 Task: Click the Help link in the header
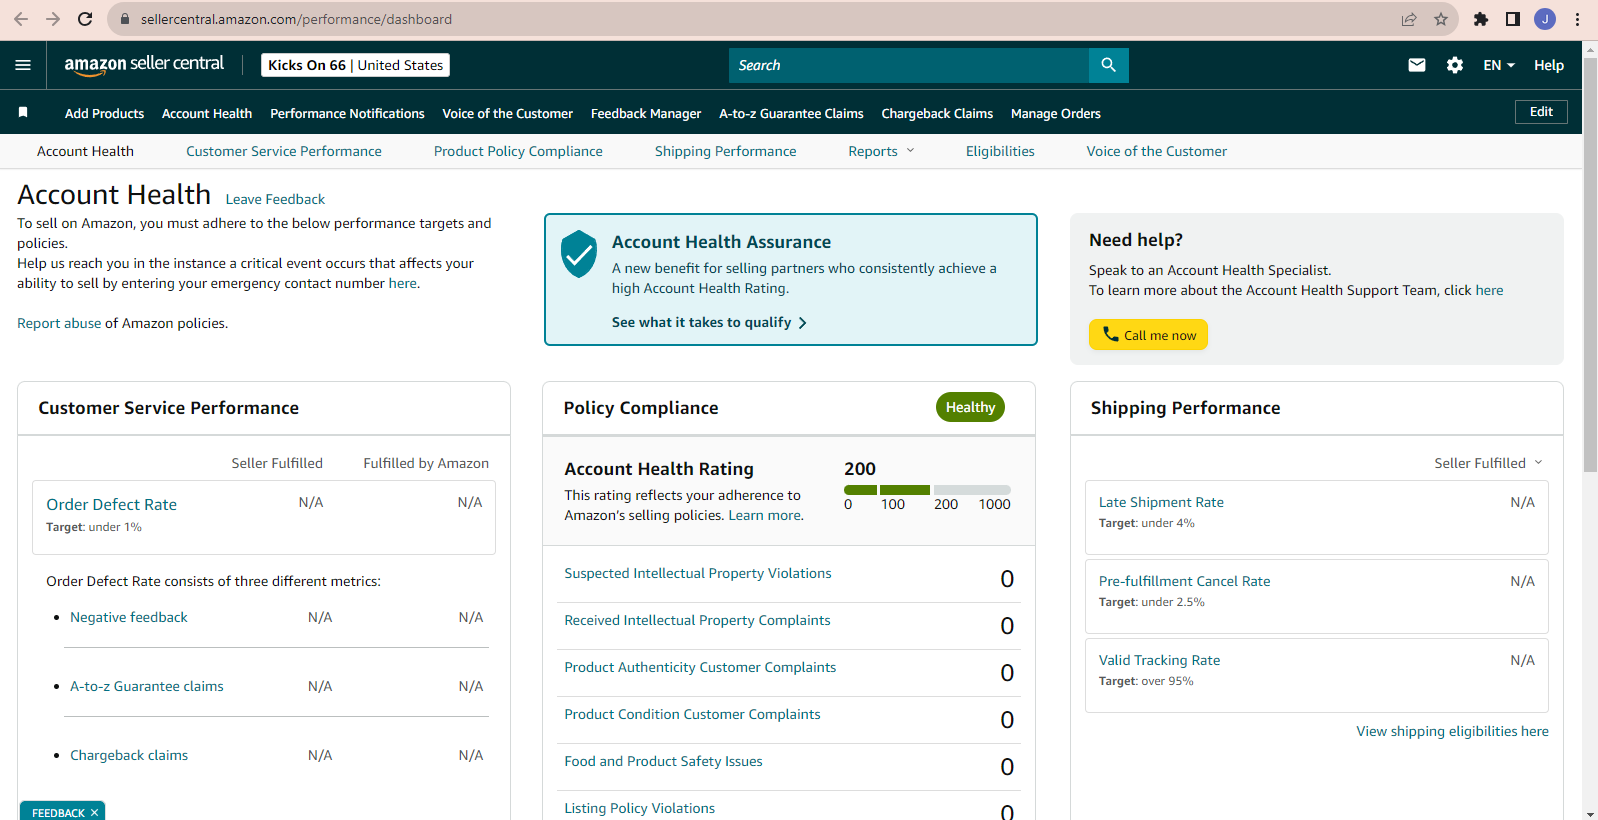1549,65
